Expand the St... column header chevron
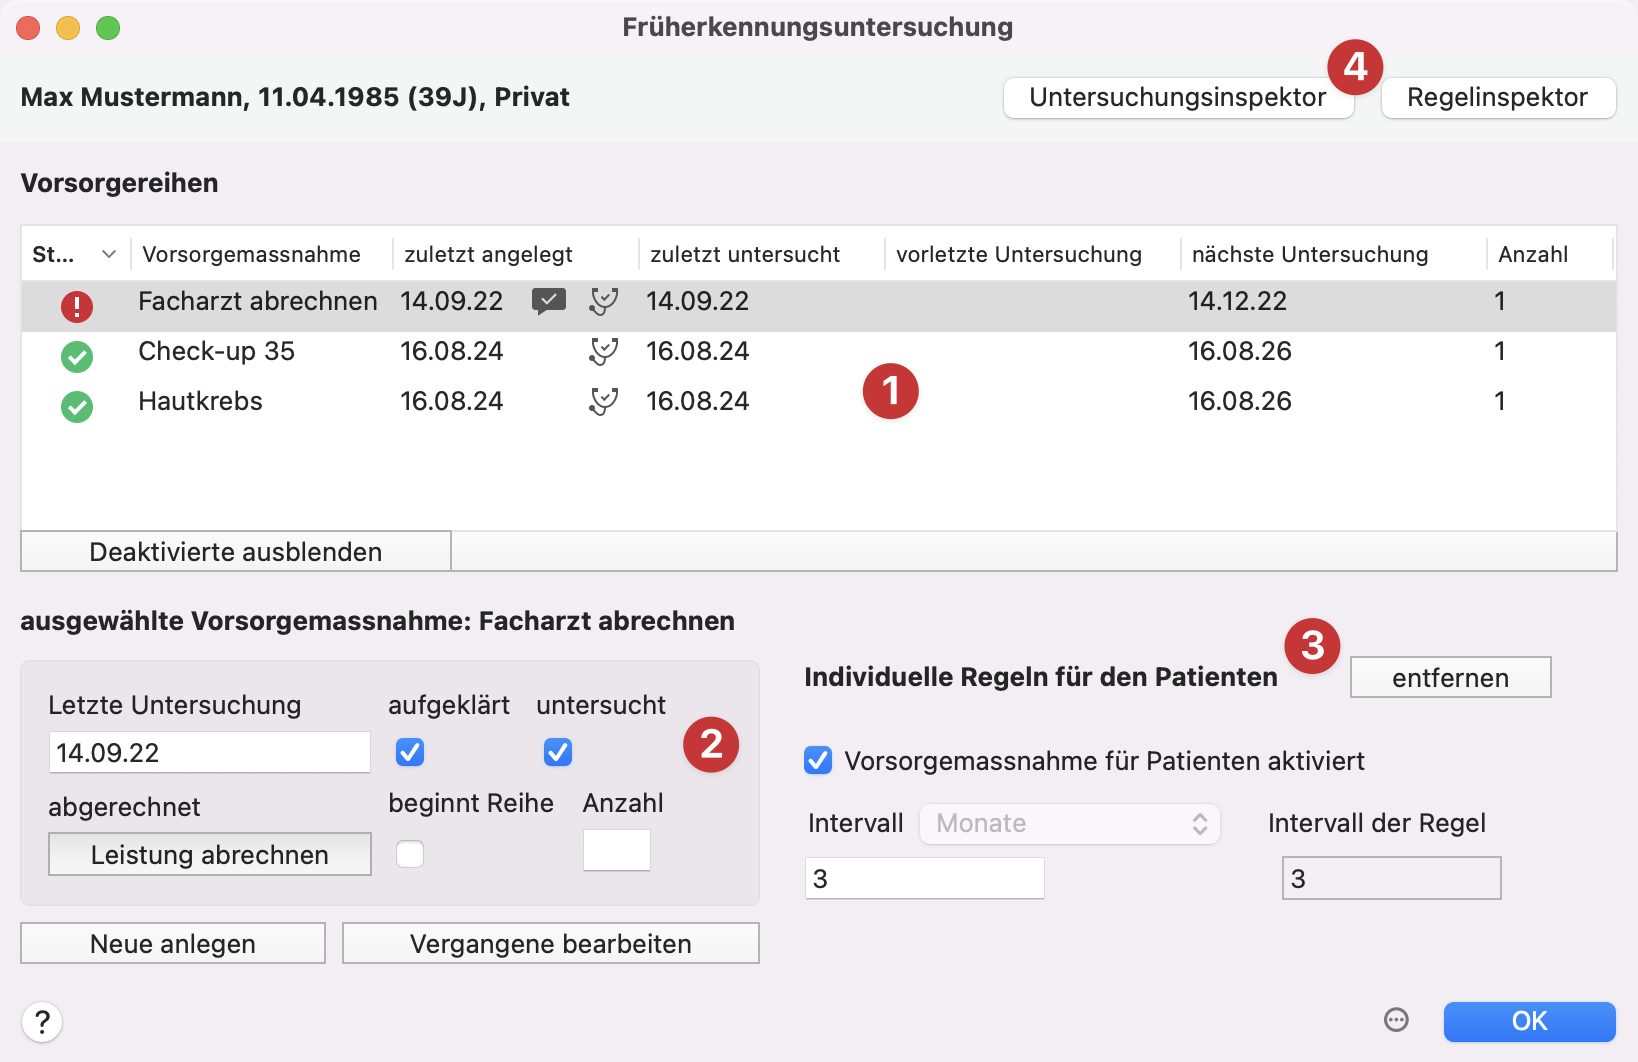 (x=109, y=255)
